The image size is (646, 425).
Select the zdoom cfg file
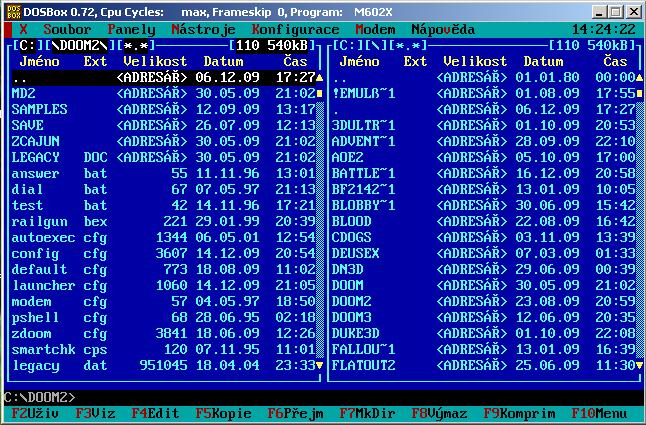coord(164,333)
